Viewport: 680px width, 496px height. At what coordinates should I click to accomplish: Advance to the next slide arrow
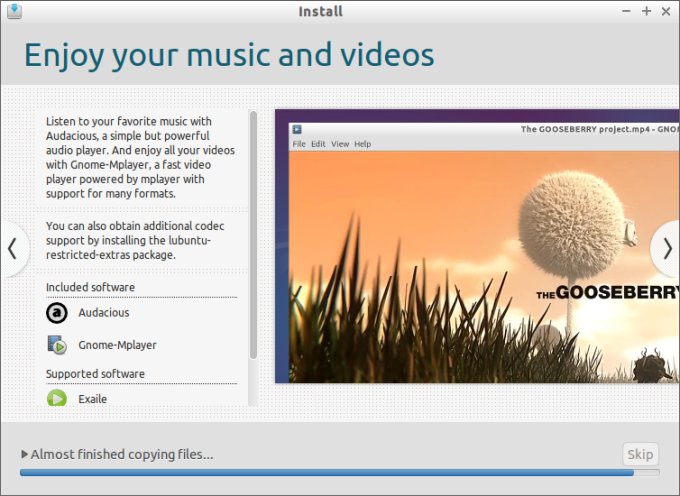[x=667, y=249]
